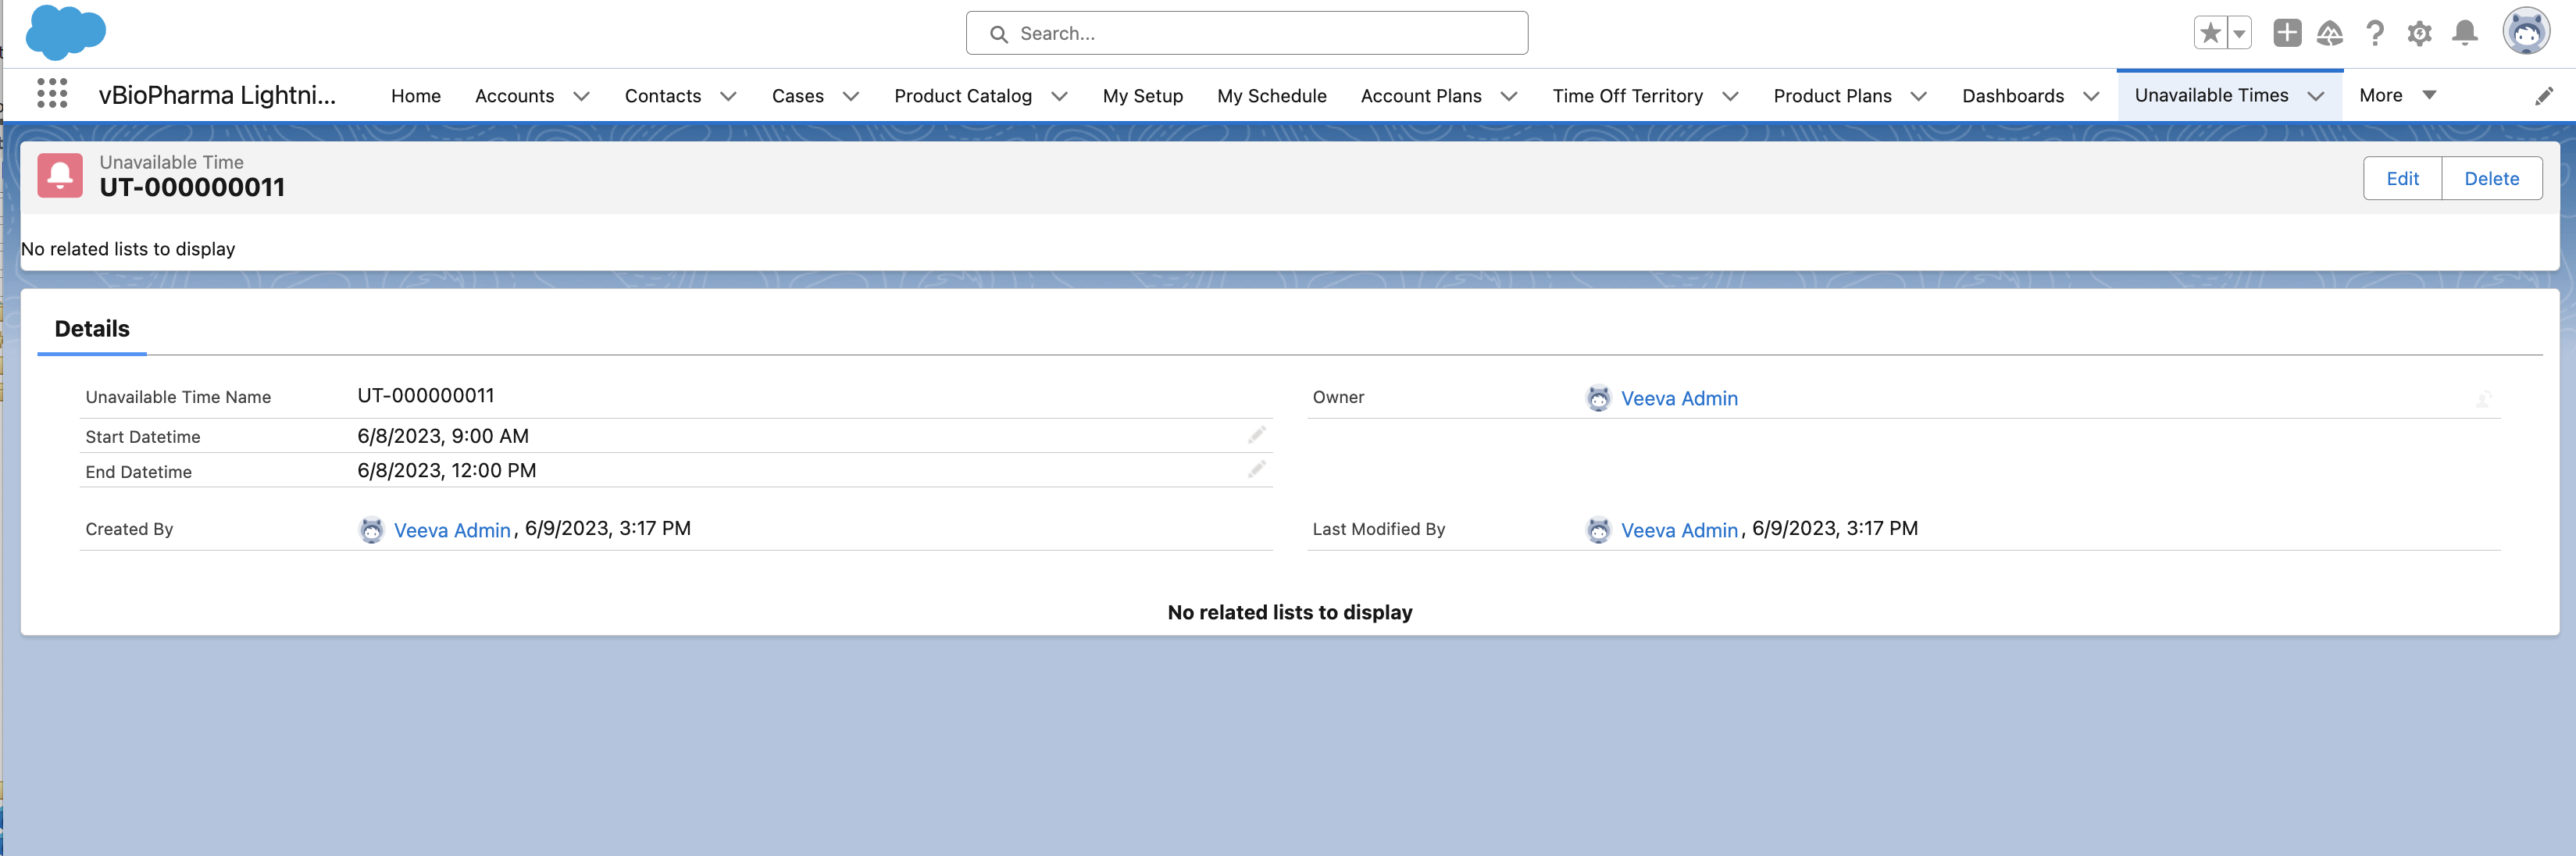Go to the My Schedule tab
The image size is (2576, 856).
(x=1271, y=96)
